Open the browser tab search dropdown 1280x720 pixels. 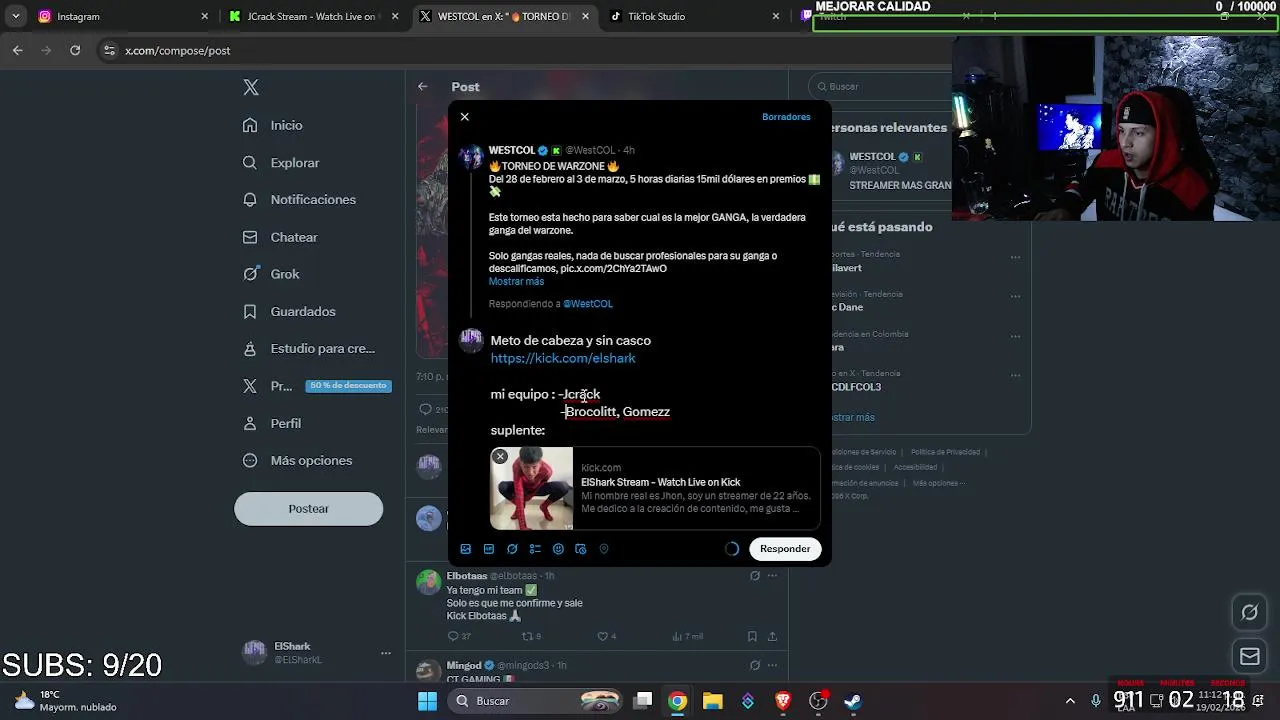[x=15, y=17]
